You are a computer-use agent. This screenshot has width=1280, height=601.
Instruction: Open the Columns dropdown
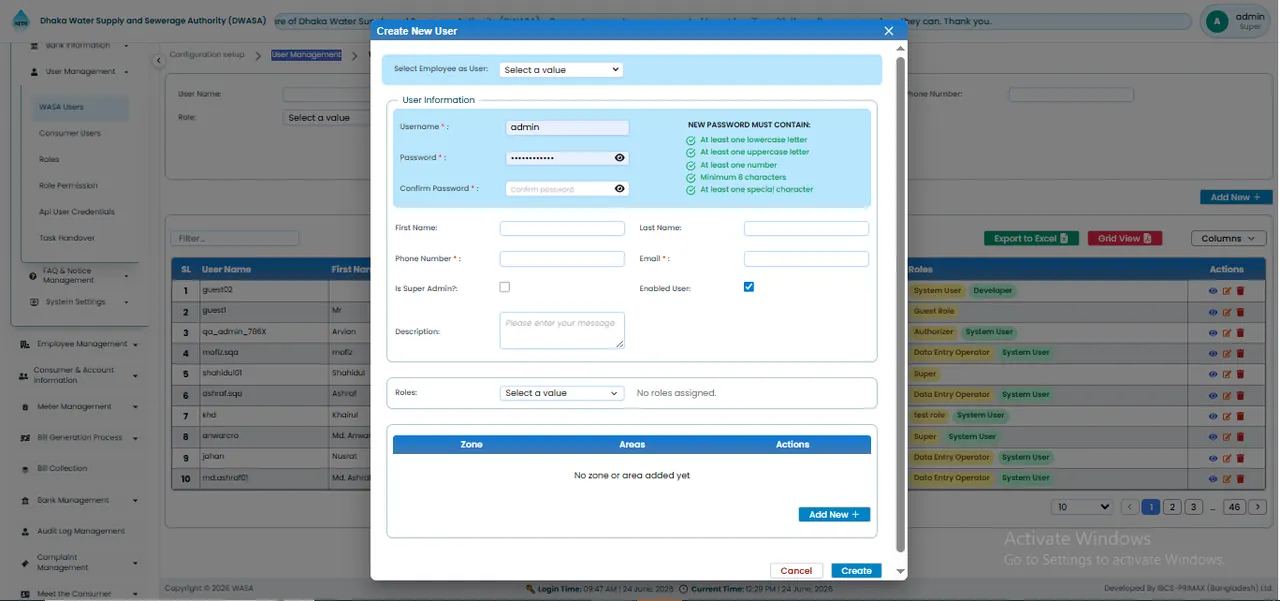coord(1228,239)
